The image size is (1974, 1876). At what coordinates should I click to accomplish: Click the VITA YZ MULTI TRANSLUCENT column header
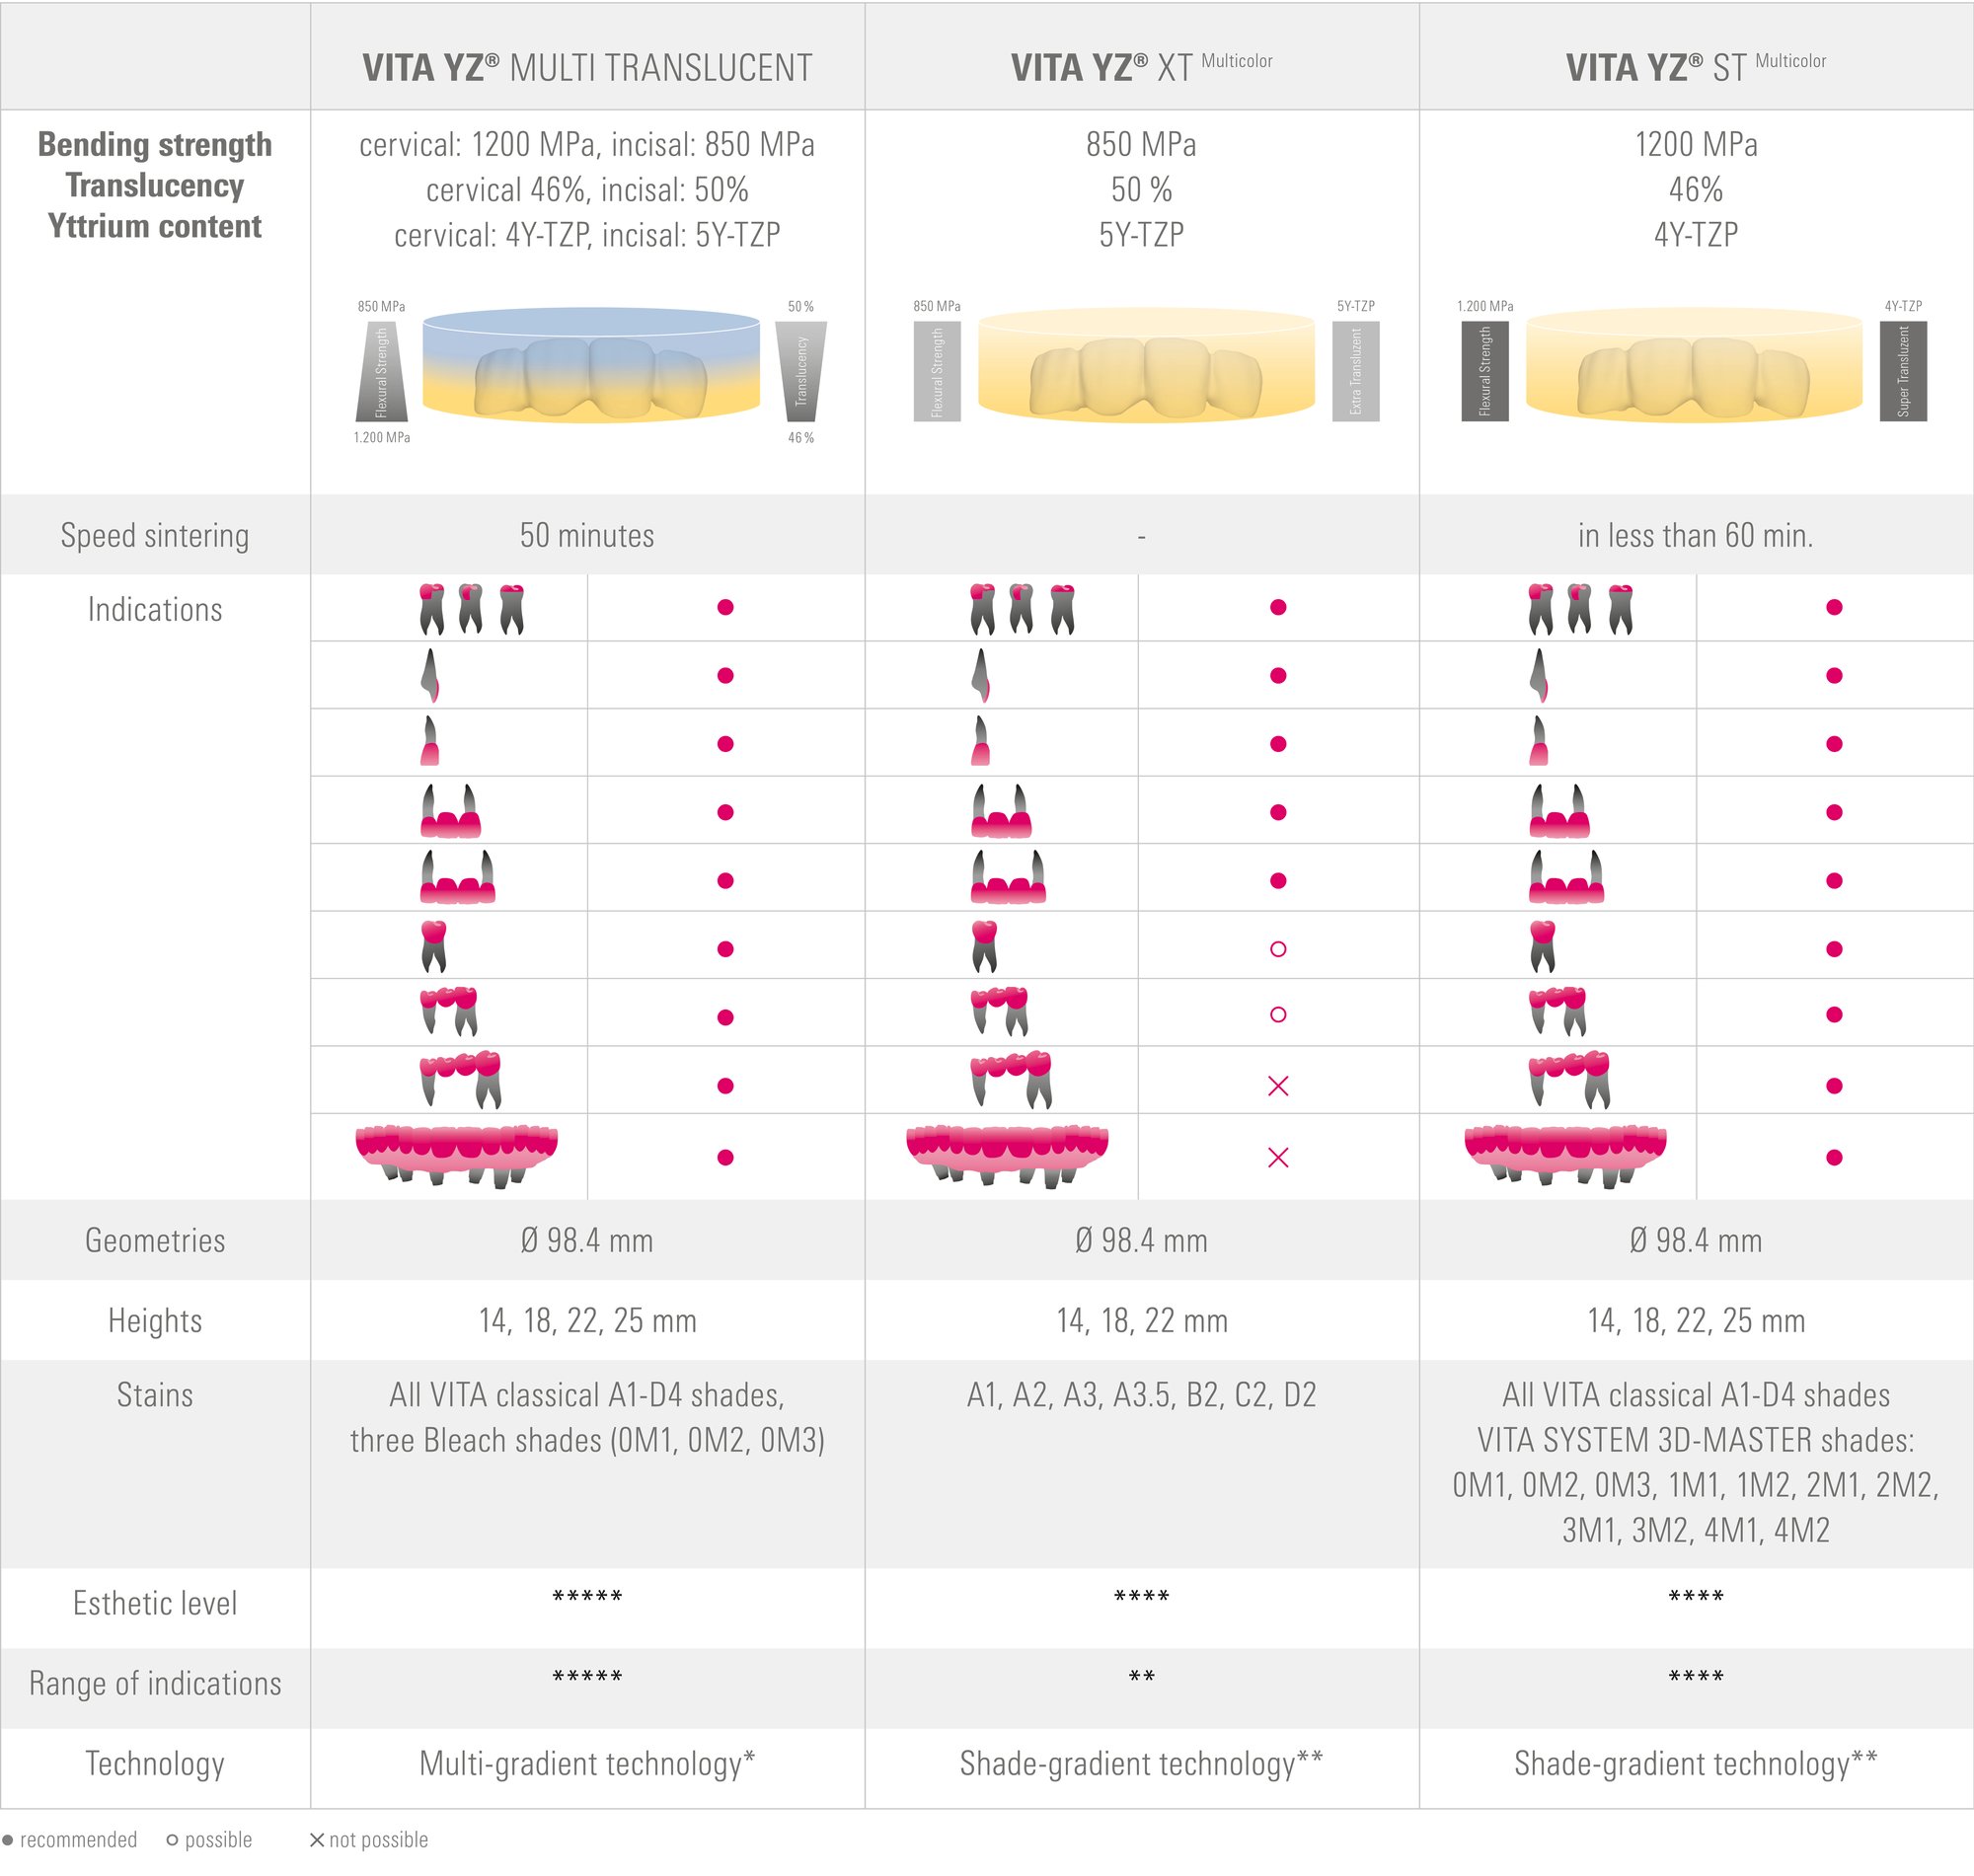587,67
